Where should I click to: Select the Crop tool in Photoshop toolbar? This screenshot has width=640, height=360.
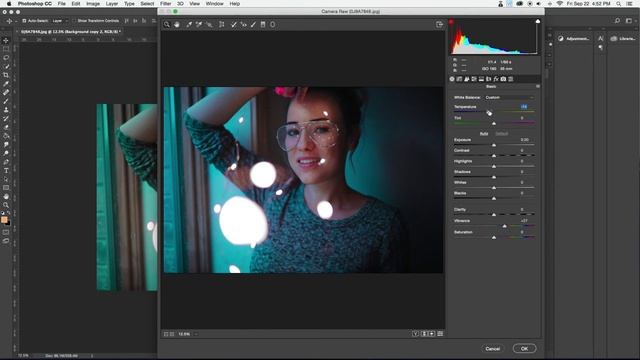[x=6, y=75]
